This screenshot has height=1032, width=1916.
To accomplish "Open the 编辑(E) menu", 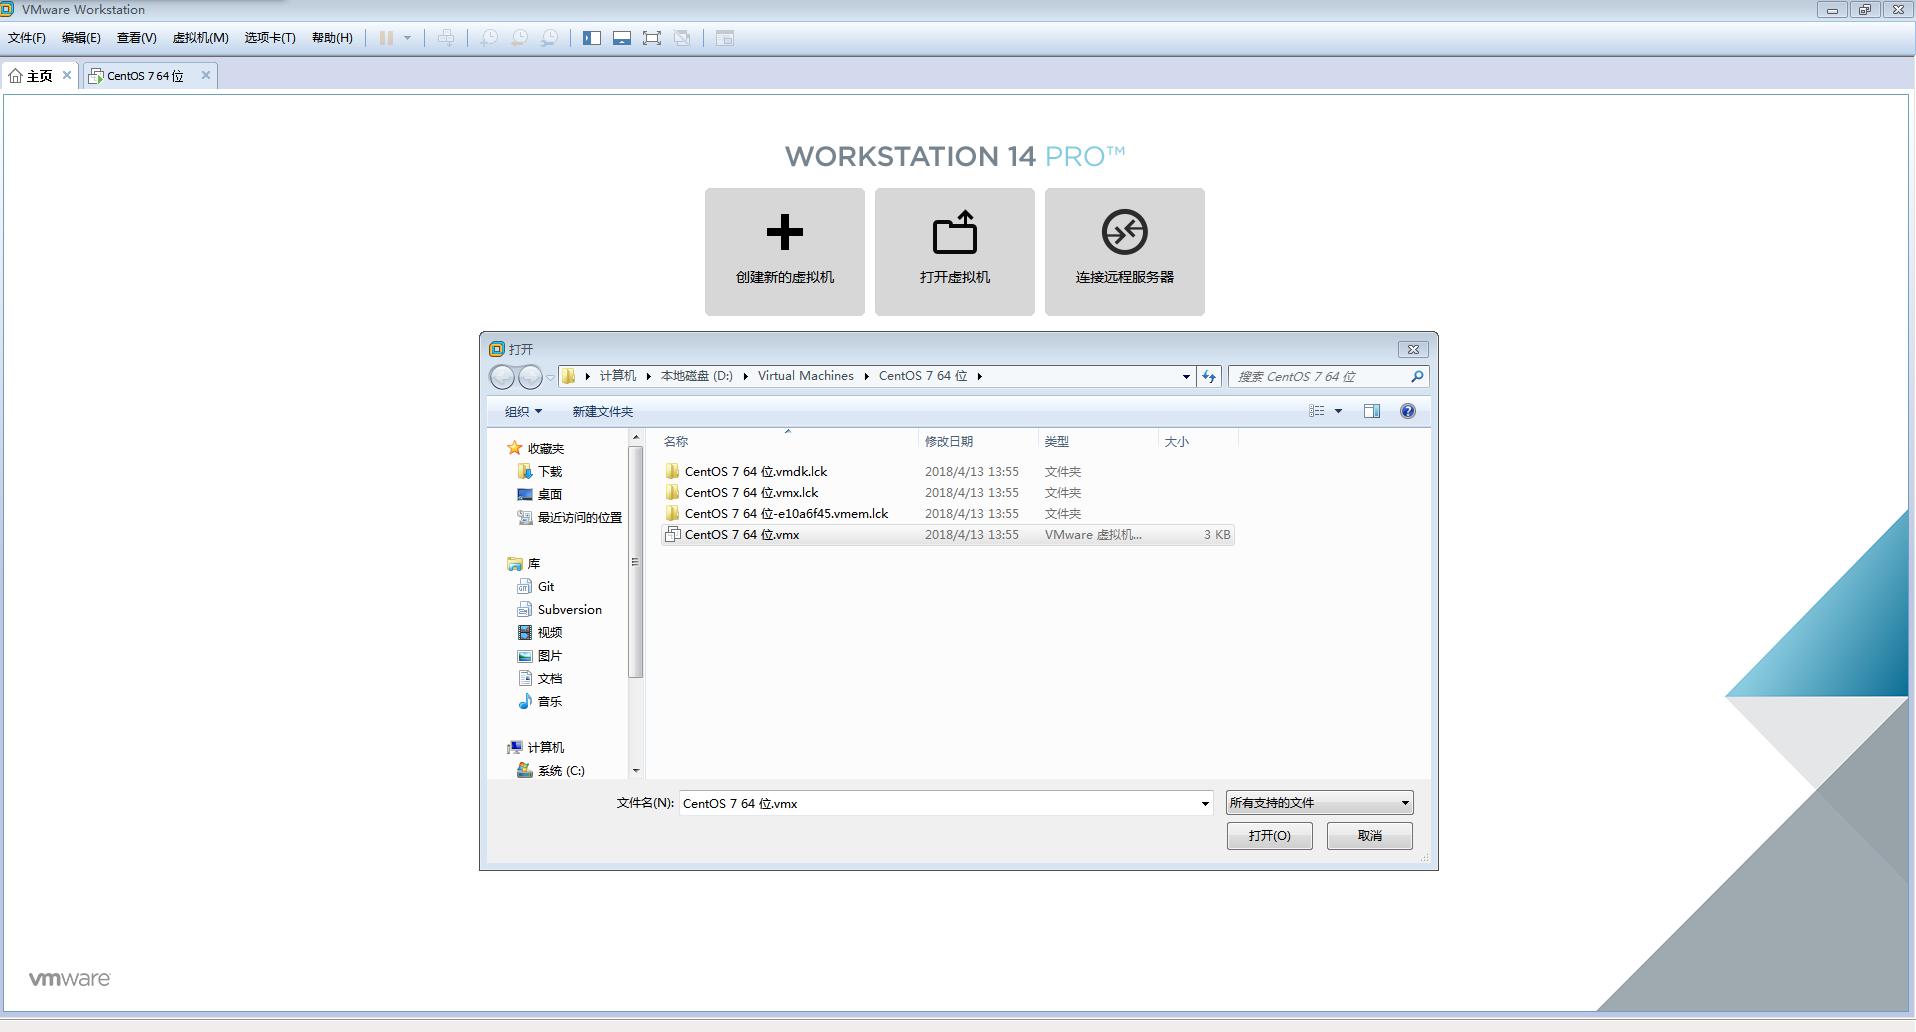I will pyautogui.click(x=81, y=38).
